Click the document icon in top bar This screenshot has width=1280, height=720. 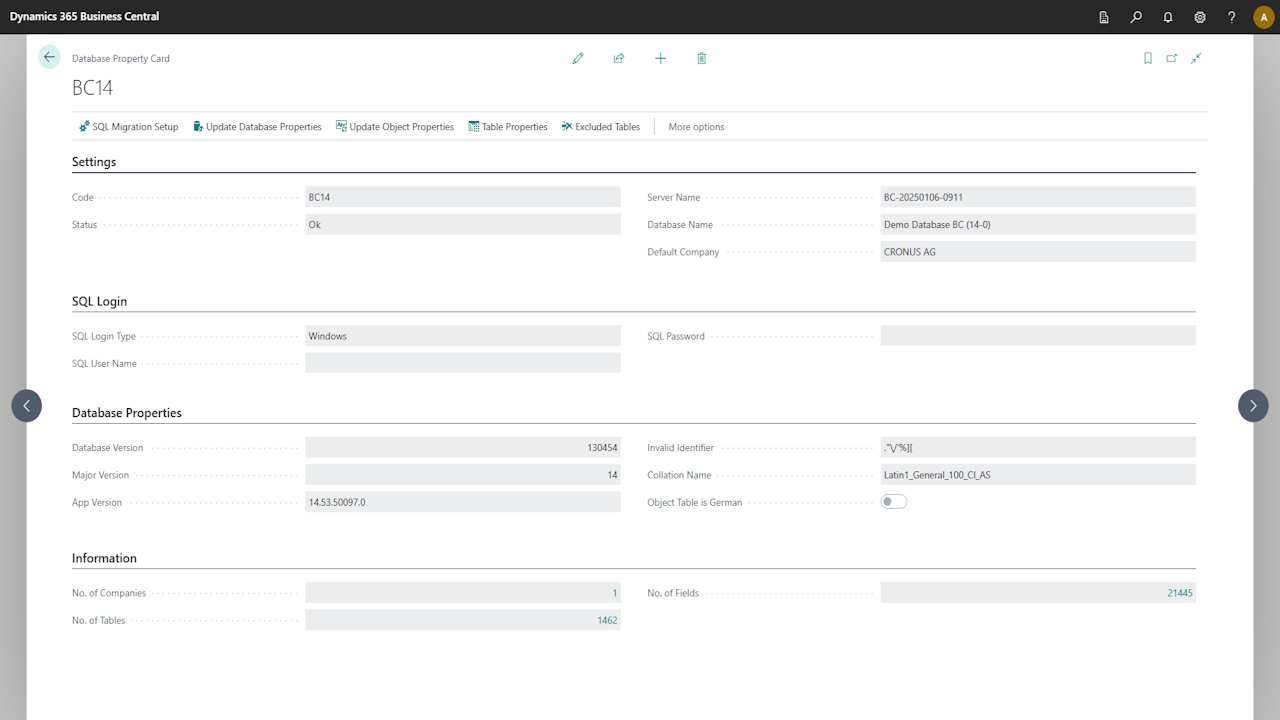pyautogui.click(x=1104, y=17)
